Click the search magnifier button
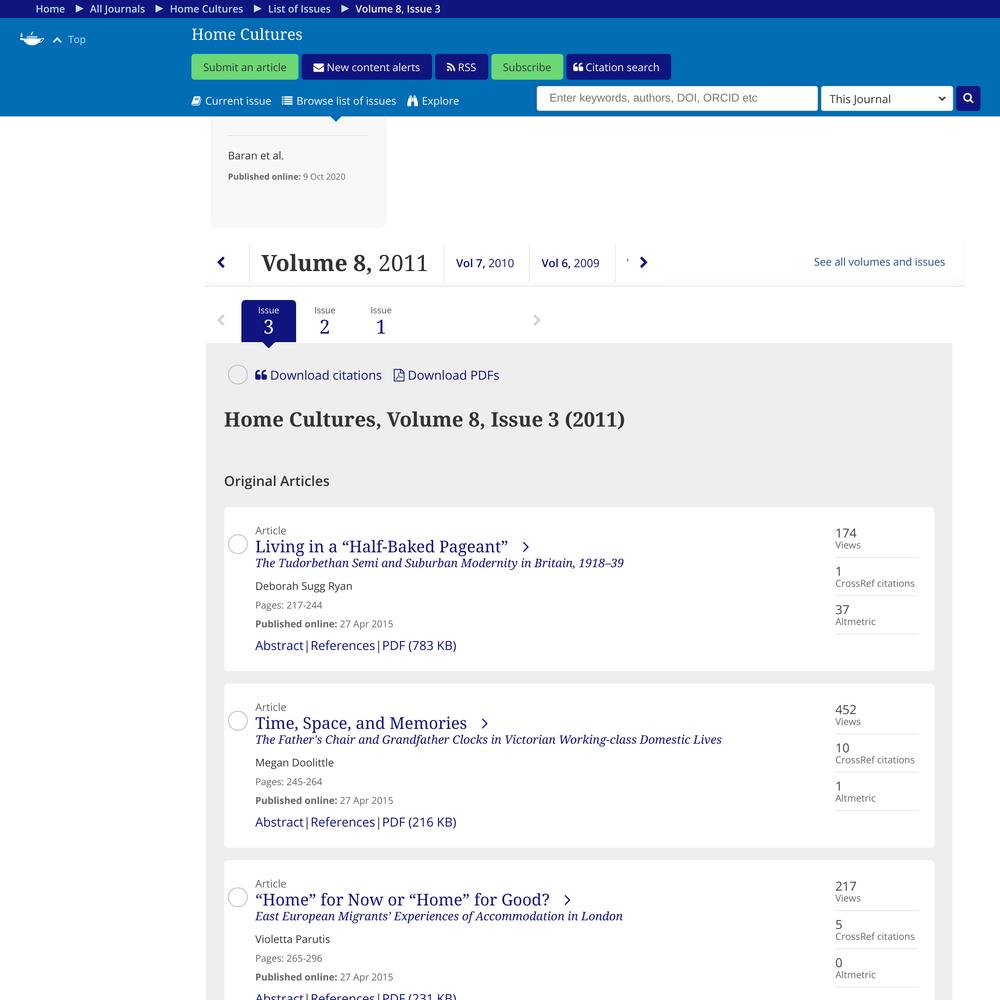This screenshot has width=1000, height=1000. click(967, 98)
